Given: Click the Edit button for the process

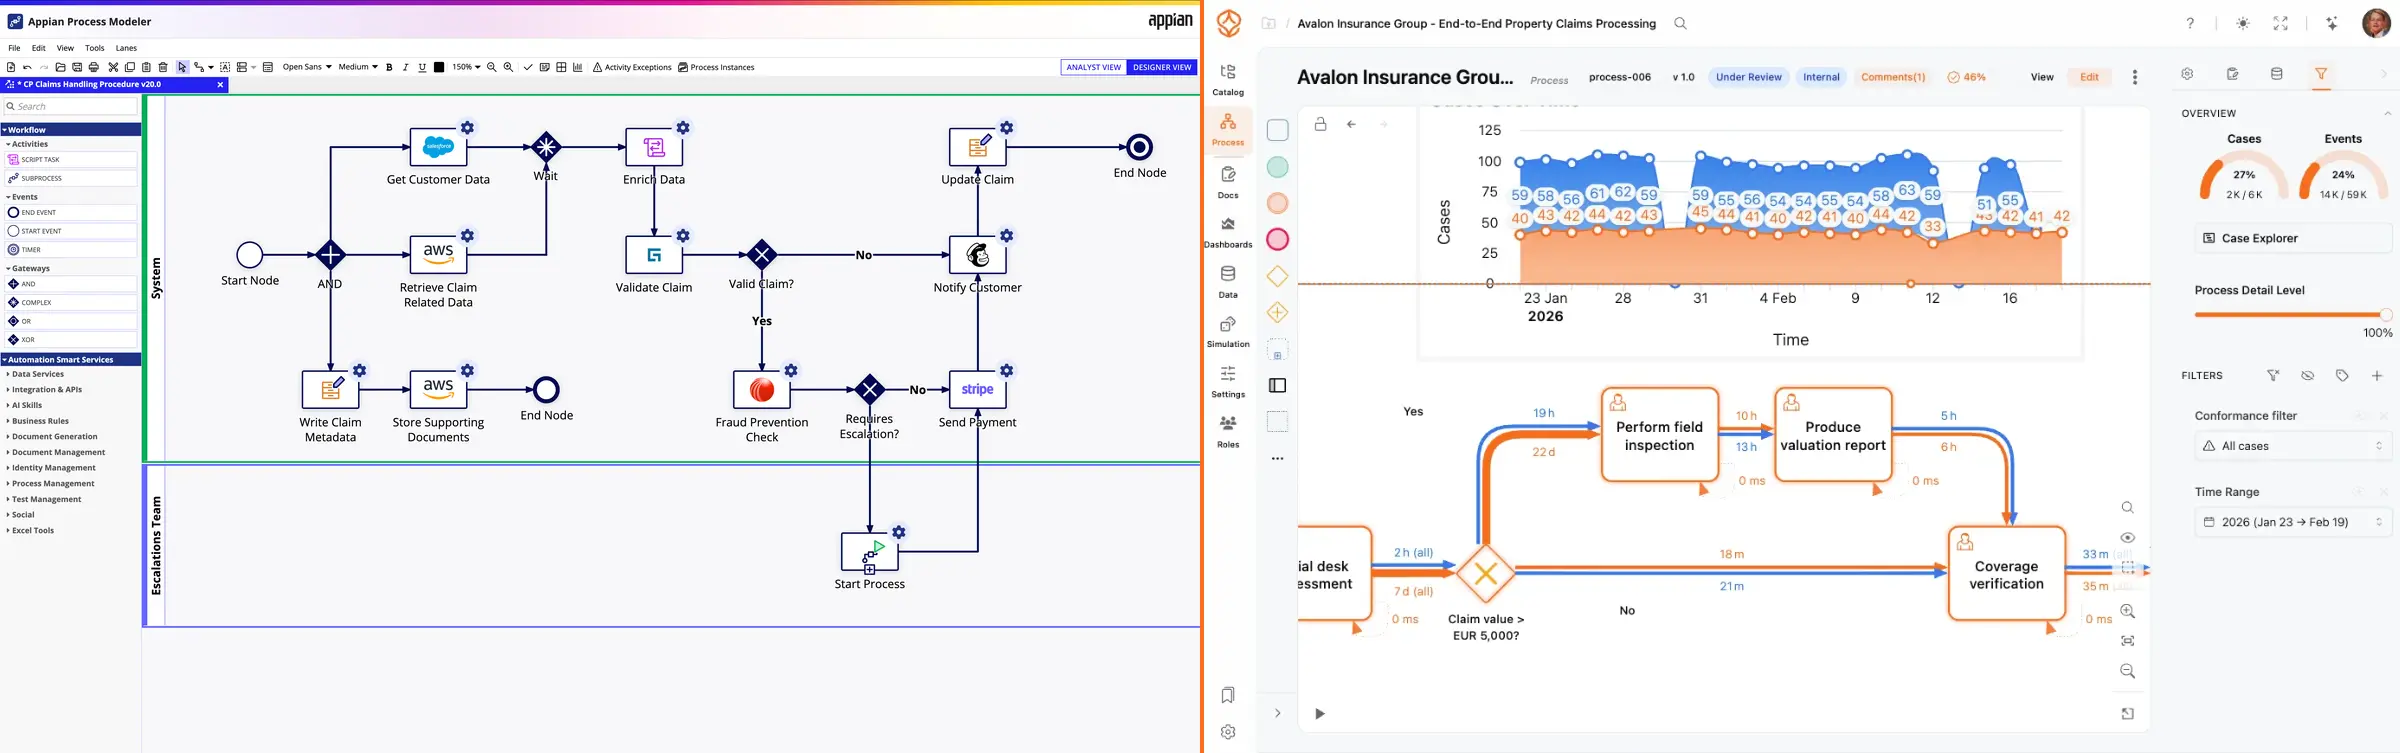Looking at the screenshot, I should coord(2089,77).
